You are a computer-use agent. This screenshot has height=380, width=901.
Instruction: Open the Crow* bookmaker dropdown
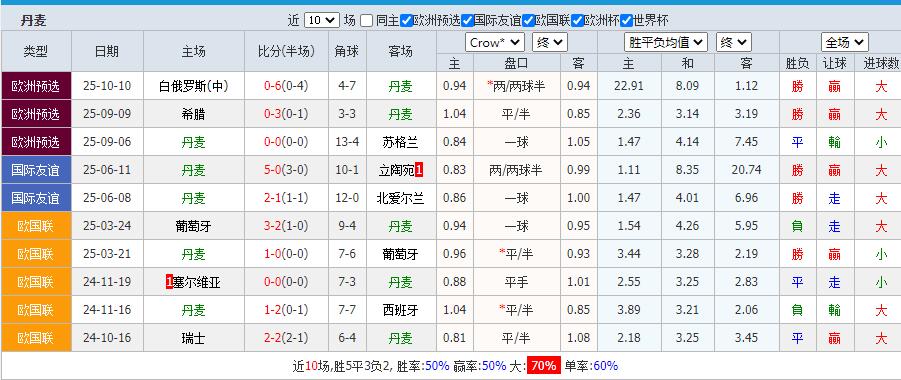coord(495,42)
